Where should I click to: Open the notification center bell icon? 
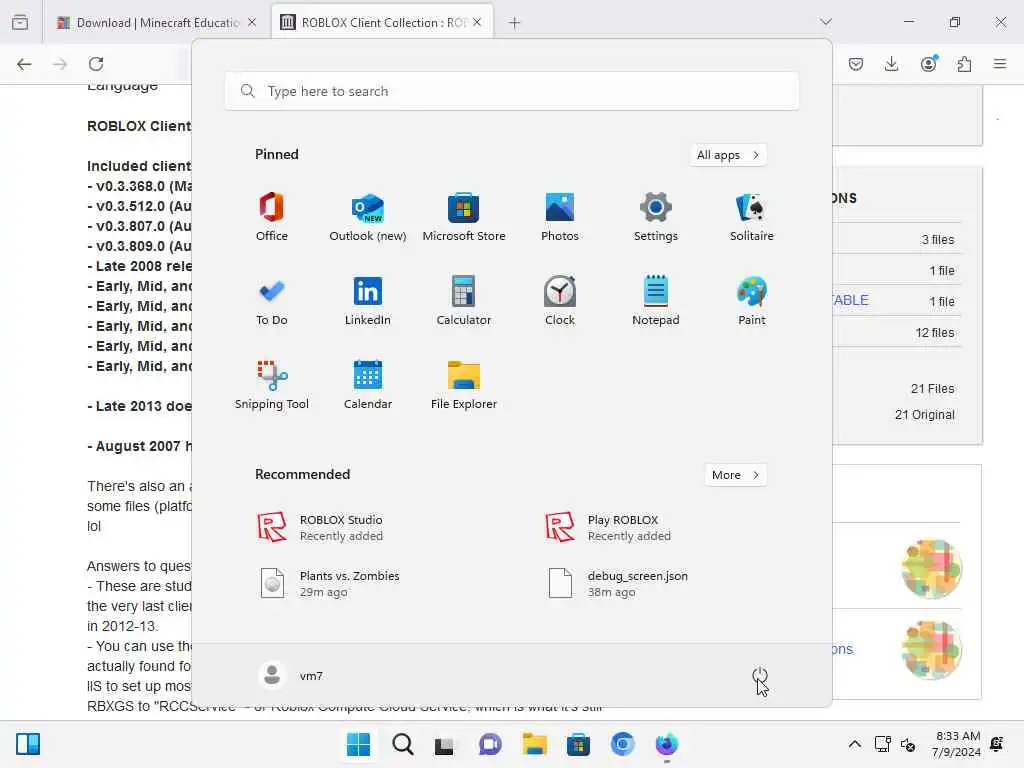[997, 744]
